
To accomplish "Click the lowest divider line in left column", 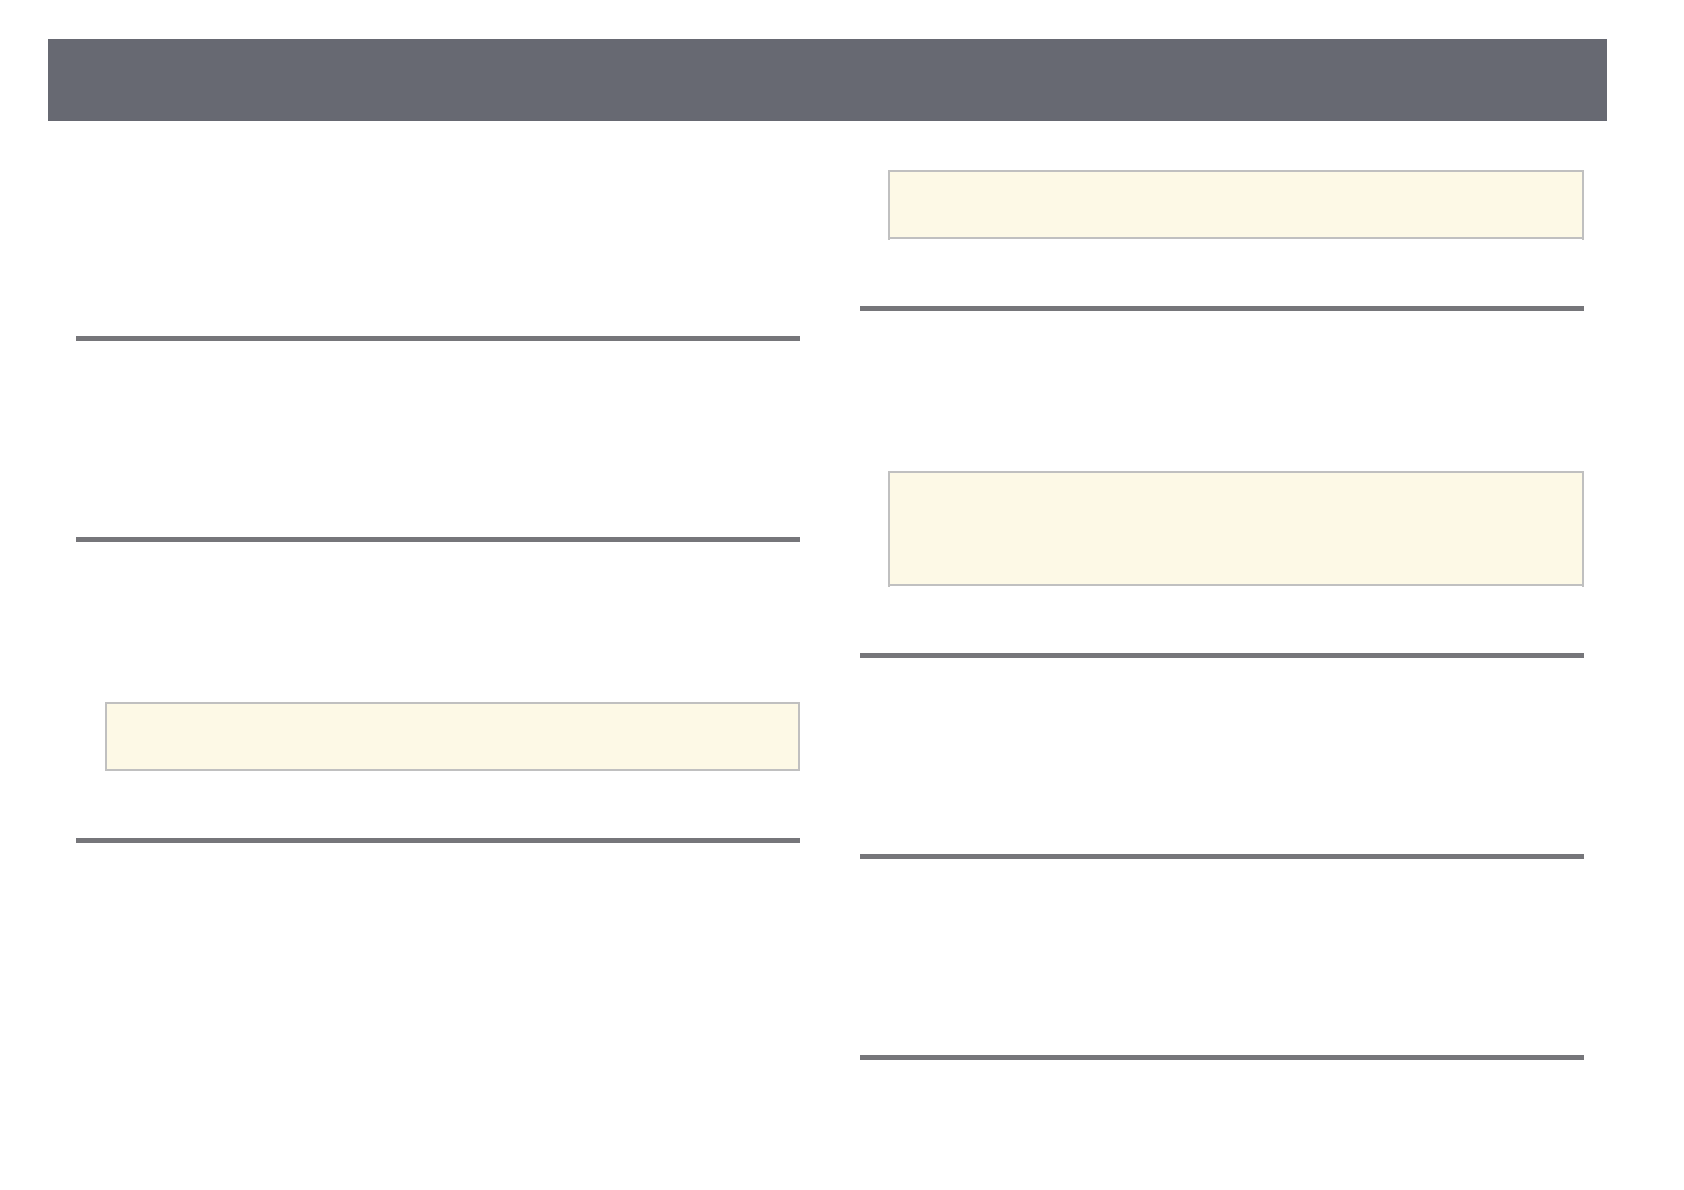I will click(x=437, y=841).
